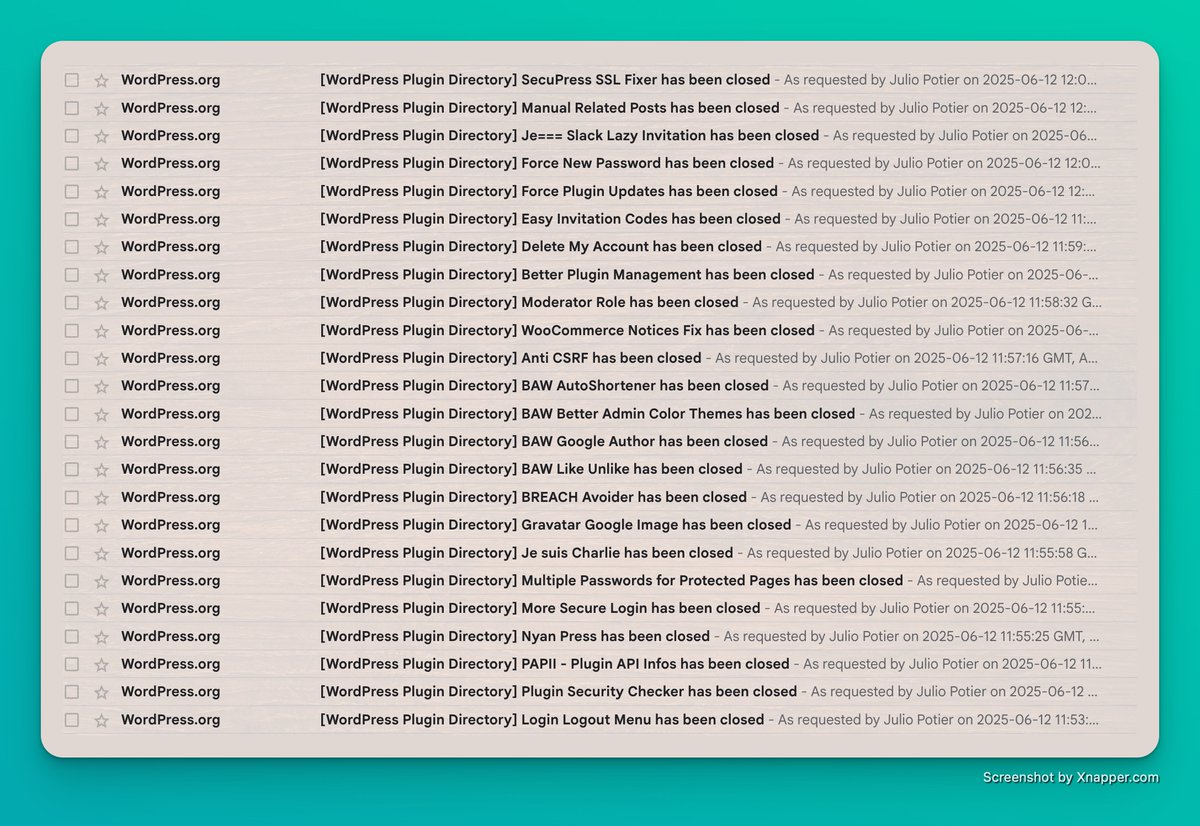Star the Force New Password email
The width and height of the screenshot is (1200, 826).
coord(101,163)
